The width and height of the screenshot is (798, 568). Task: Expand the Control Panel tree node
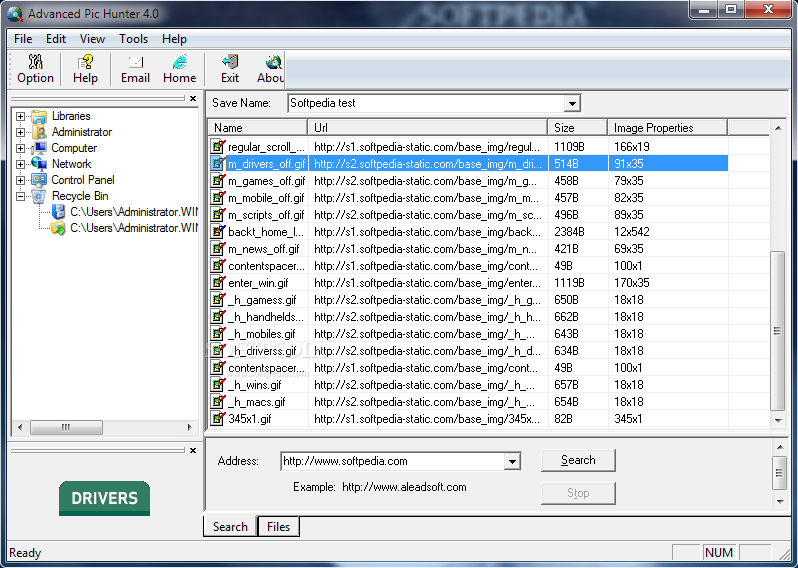20,180
